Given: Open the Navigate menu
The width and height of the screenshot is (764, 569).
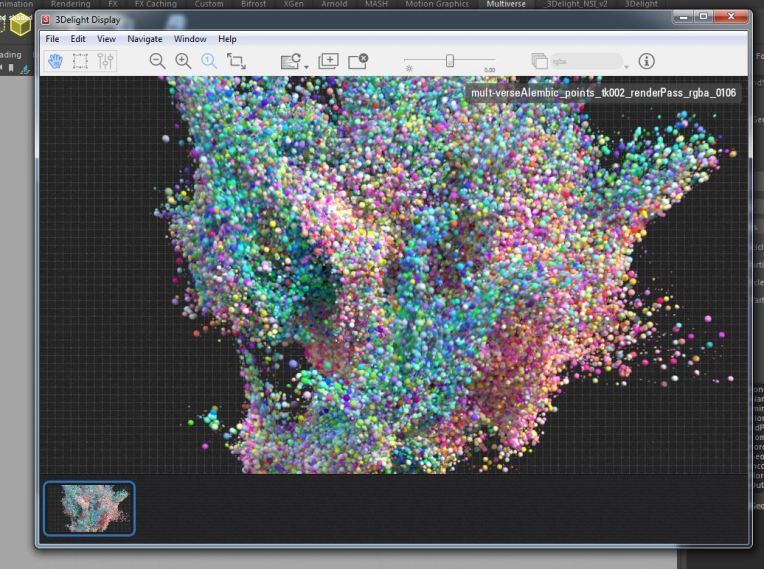Looking at the screenshot, I should click(145, 39).
